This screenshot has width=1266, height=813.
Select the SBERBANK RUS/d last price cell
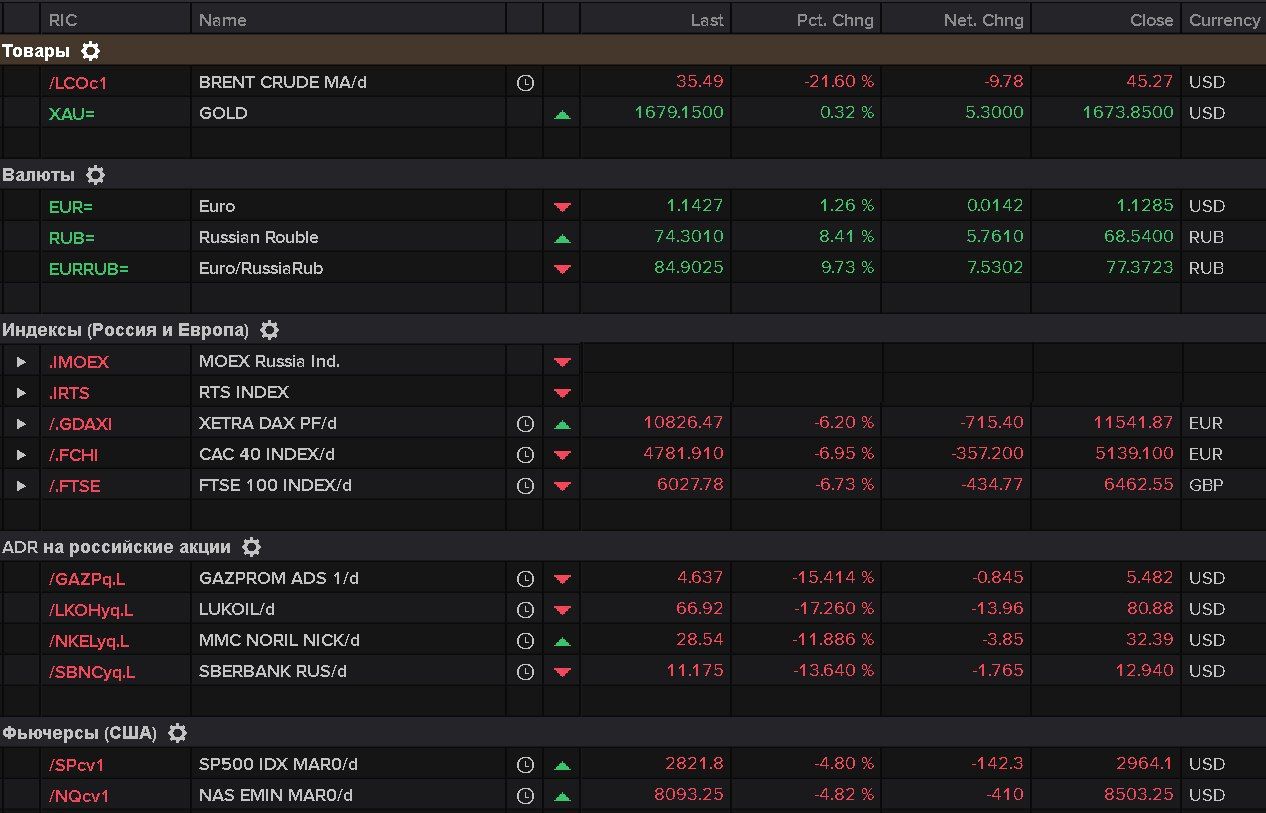coord(694,671)
